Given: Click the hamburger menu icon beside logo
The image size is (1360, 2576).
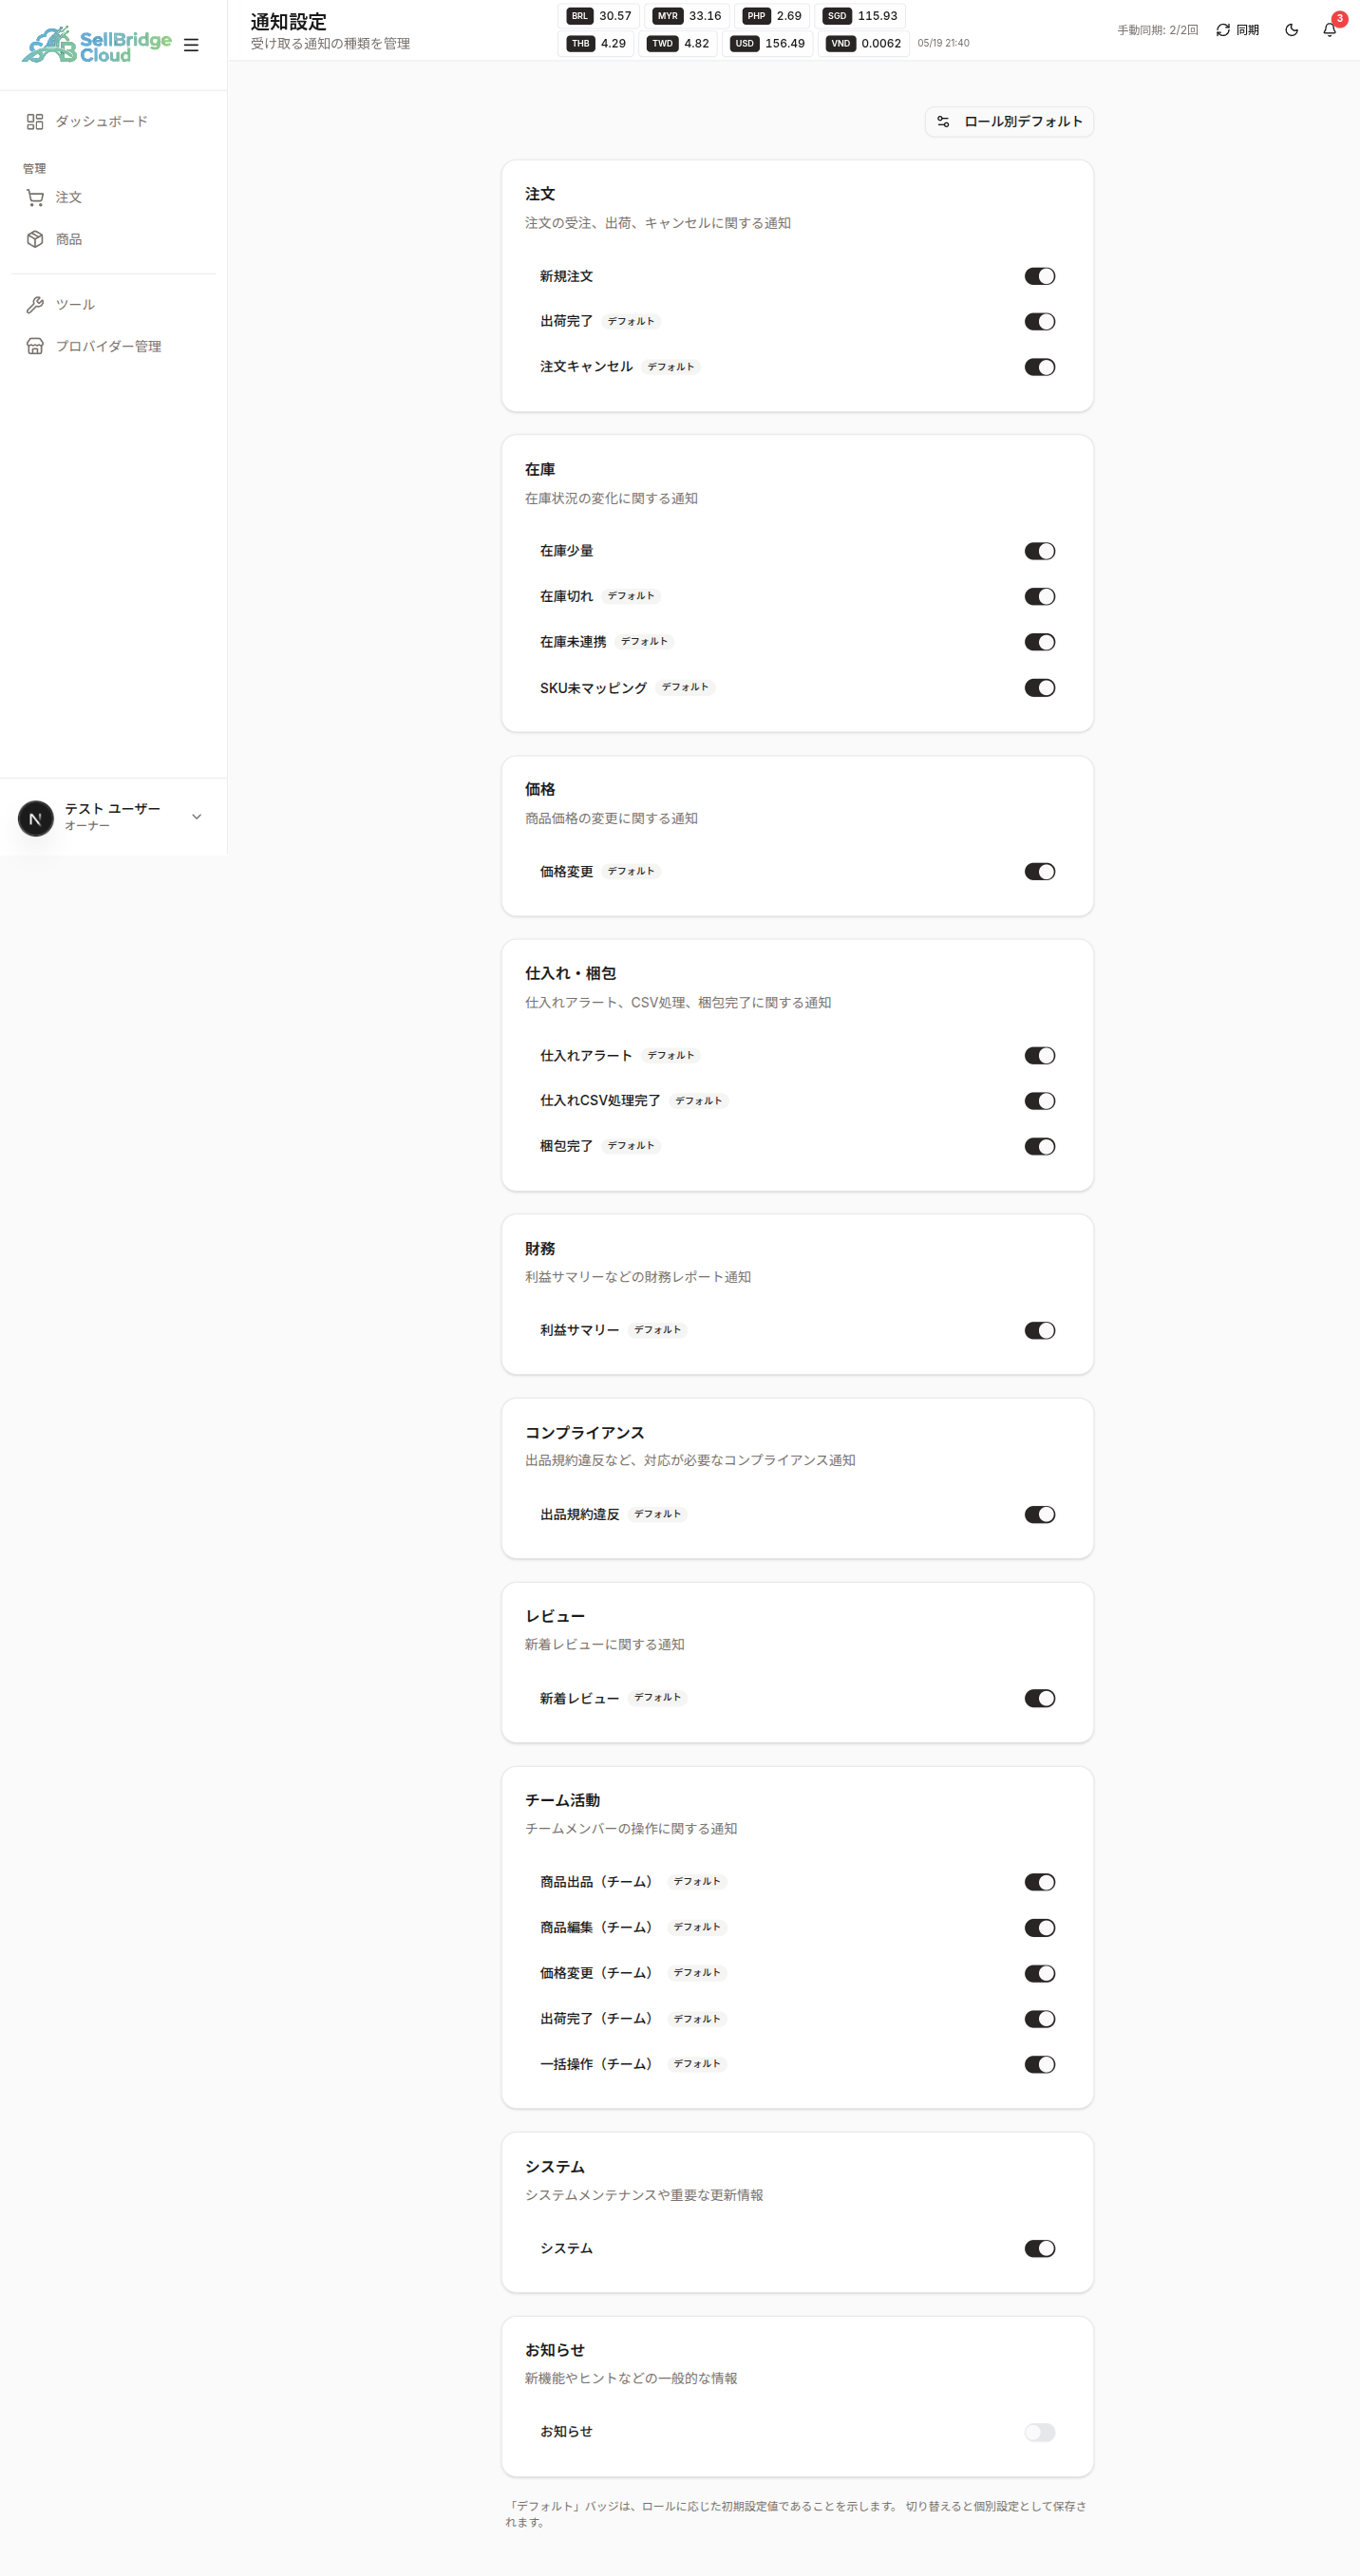Looking at the screenshot, I should pos(191,45).
